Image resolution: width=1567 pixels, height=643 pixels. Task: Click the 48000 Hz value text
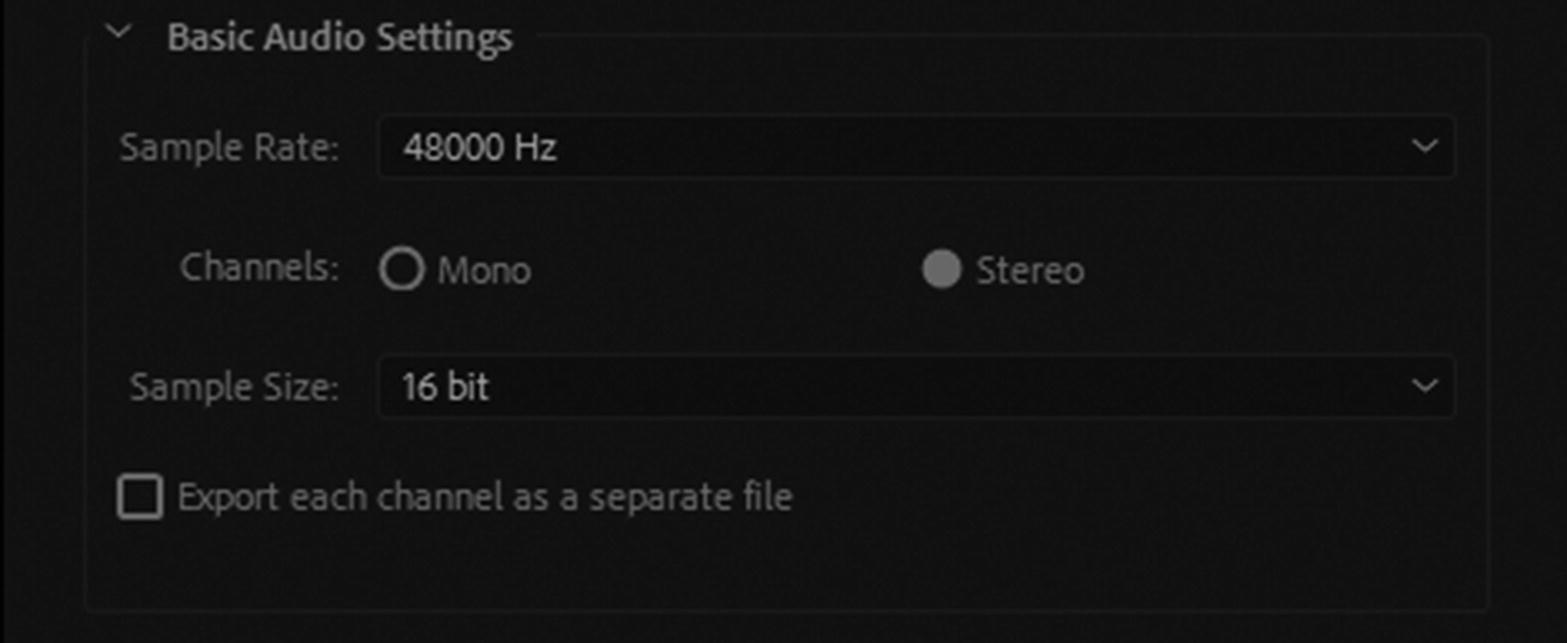[x=479, y=148]
